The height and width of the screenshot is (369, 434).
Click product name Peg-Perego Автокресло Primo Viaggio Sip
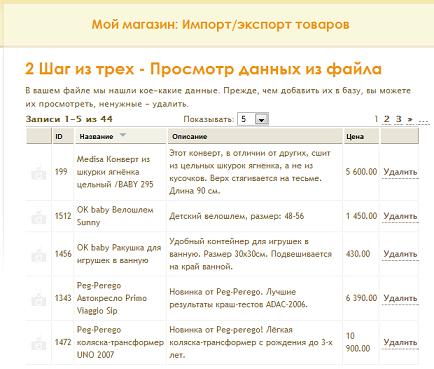112,298
